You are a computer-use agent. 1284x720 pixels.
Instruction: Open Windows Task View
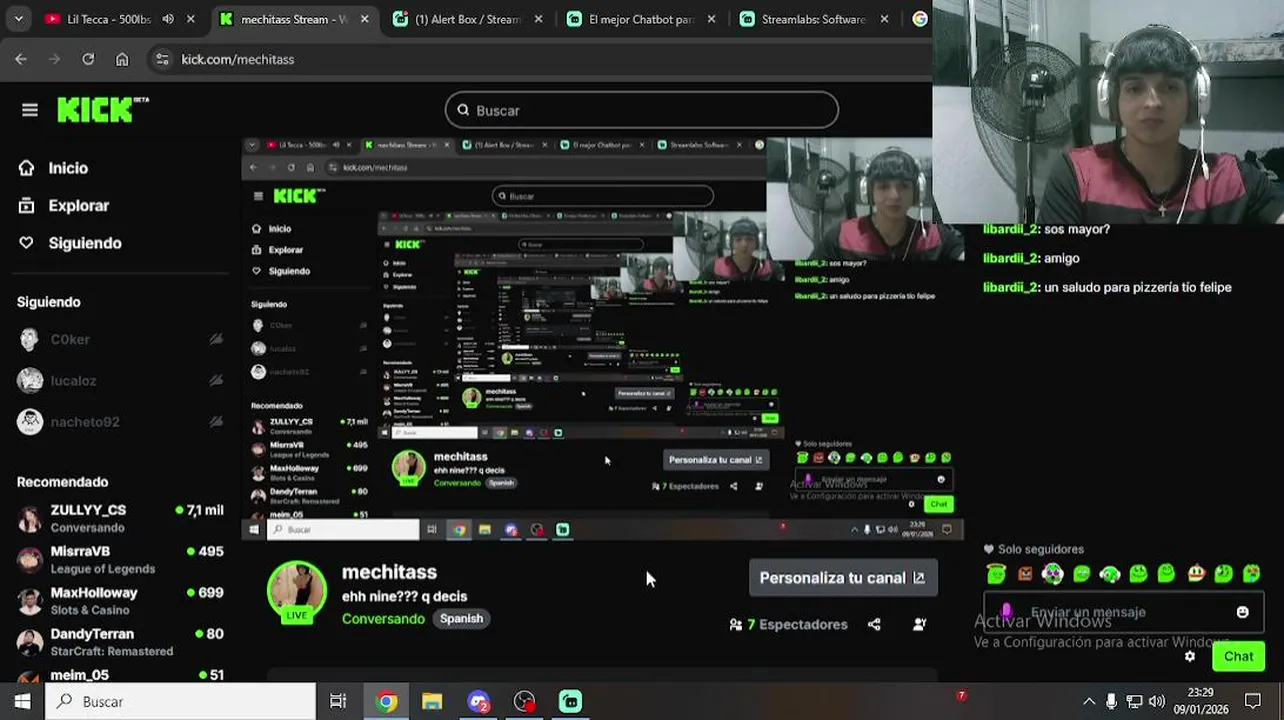pyautogui.click(x=338, y=701)
